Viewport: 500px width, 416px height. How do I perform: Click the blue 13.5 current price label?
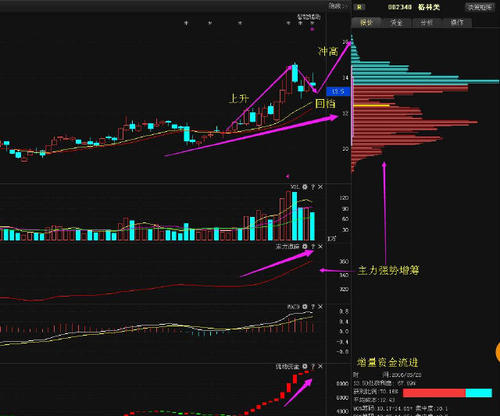[x=338, y=91]
